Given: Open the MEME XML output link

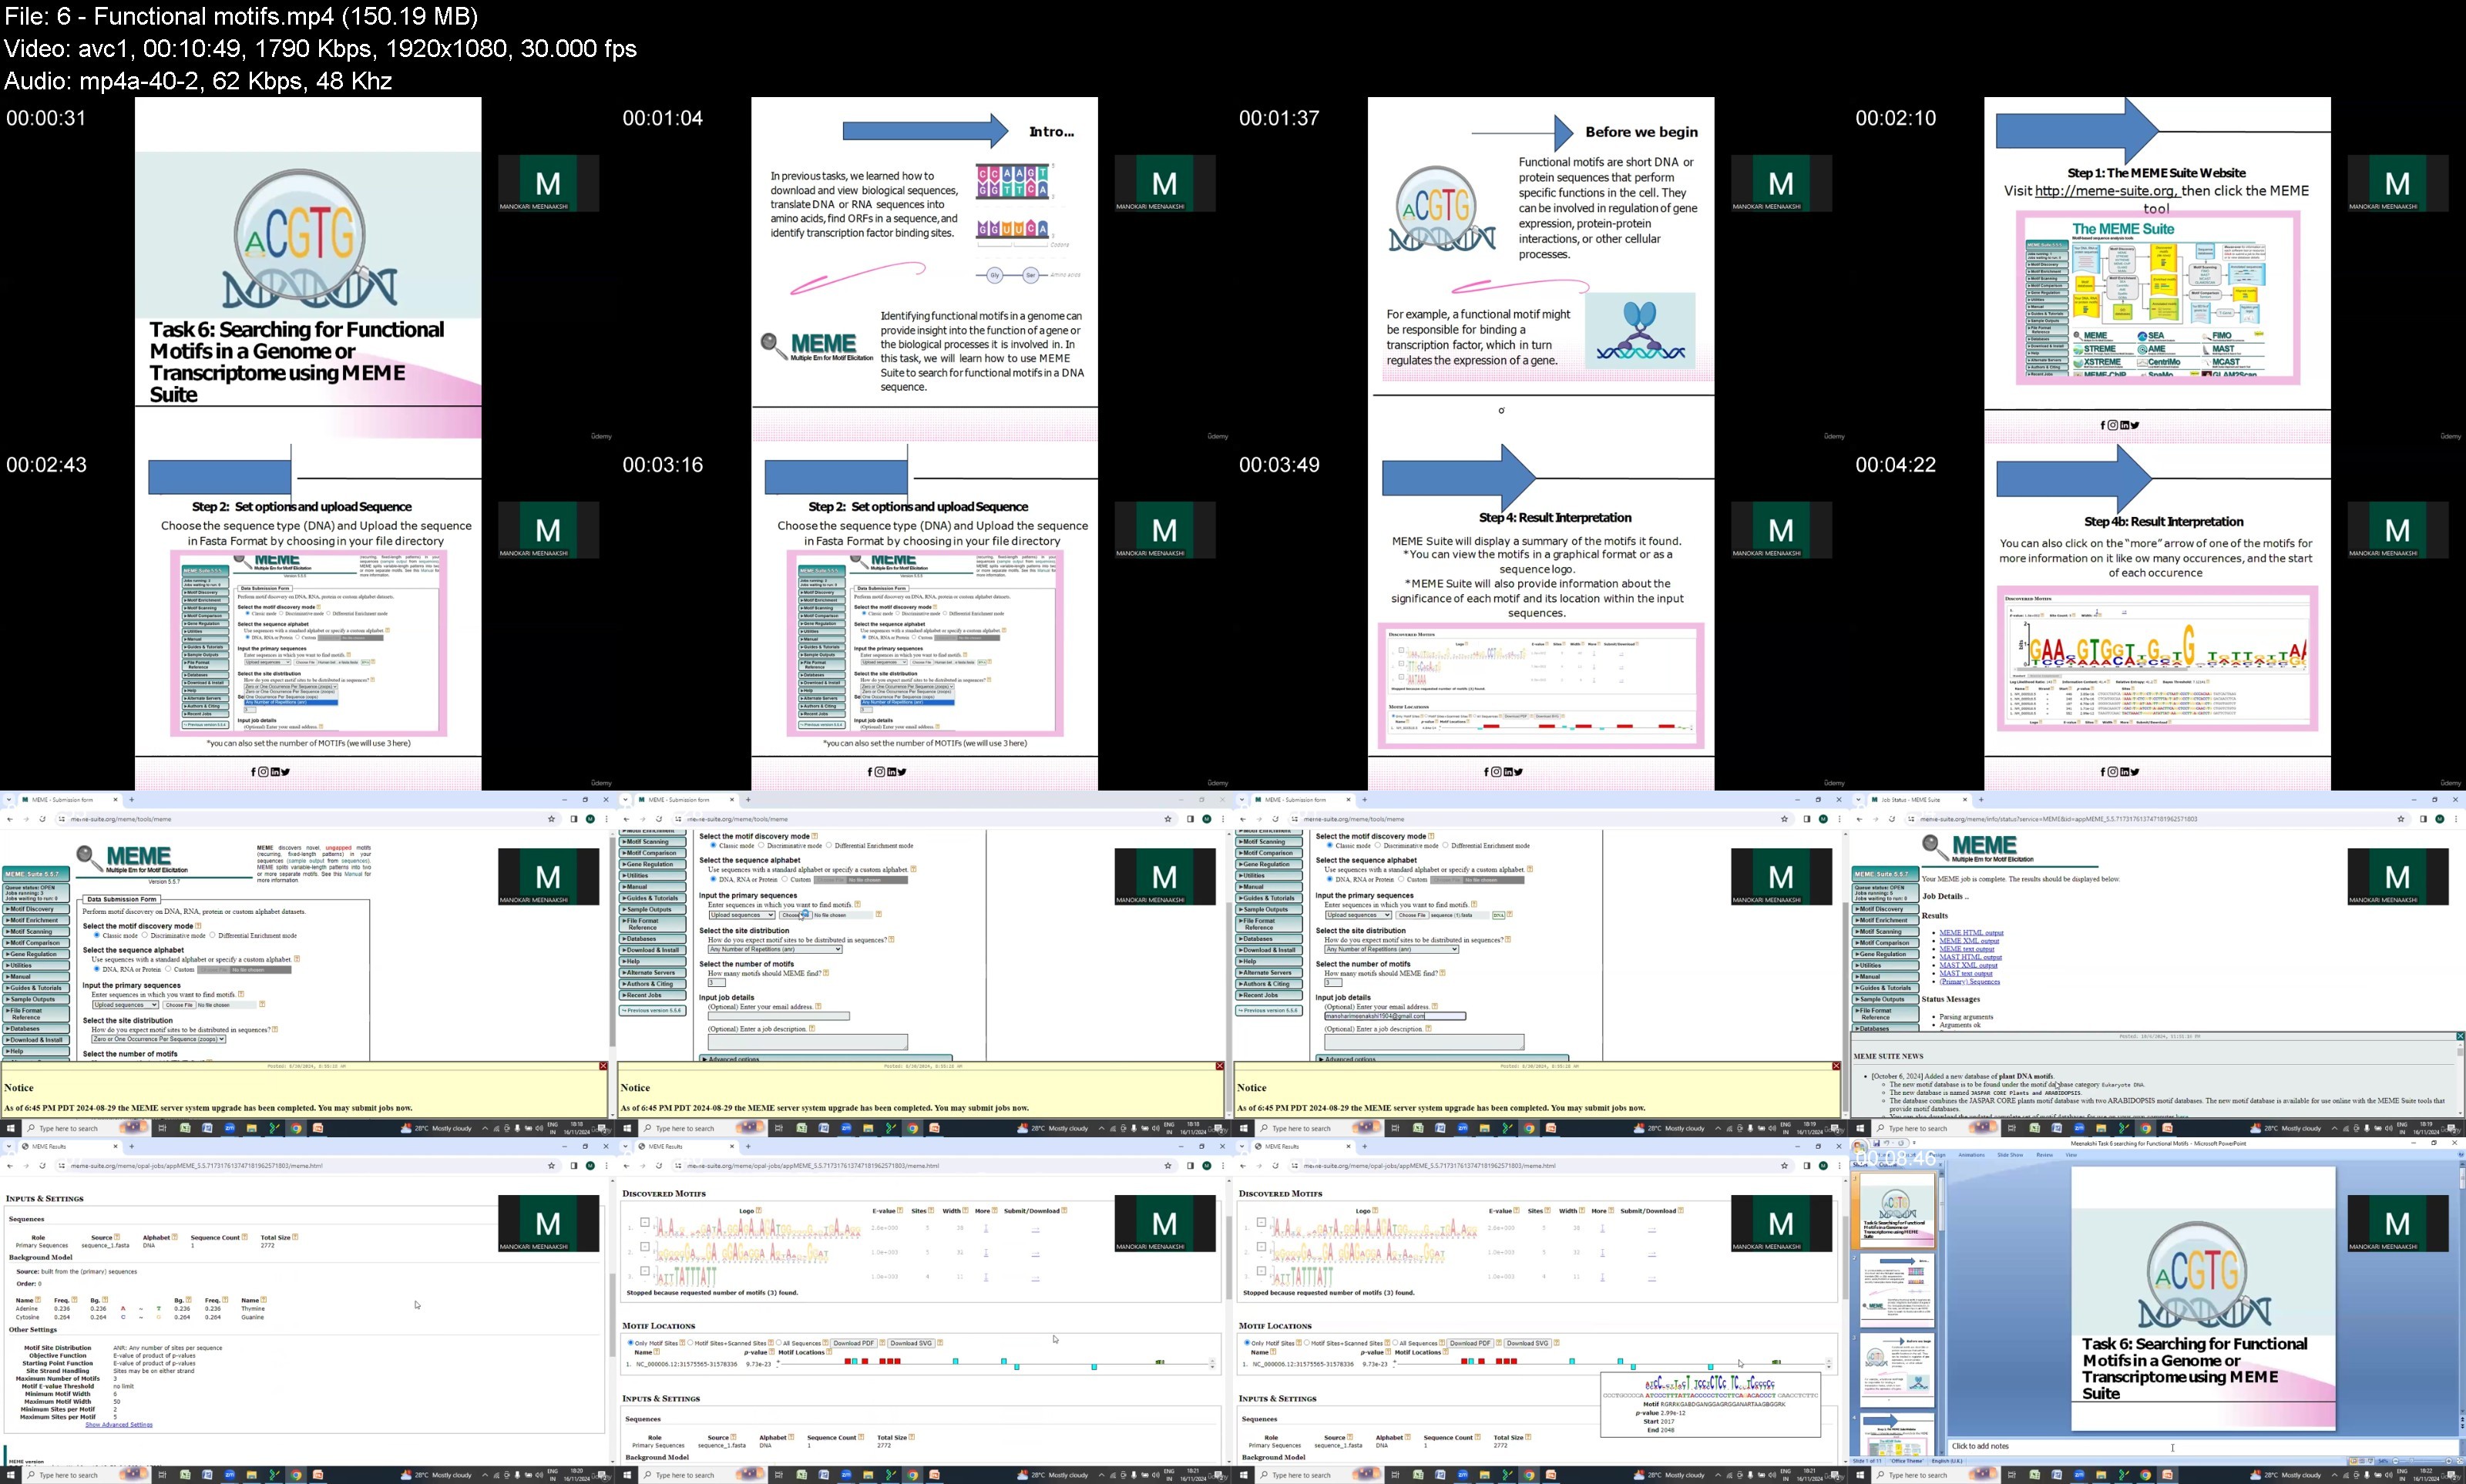Looking at the screenshot, I should pos(1969,941).
